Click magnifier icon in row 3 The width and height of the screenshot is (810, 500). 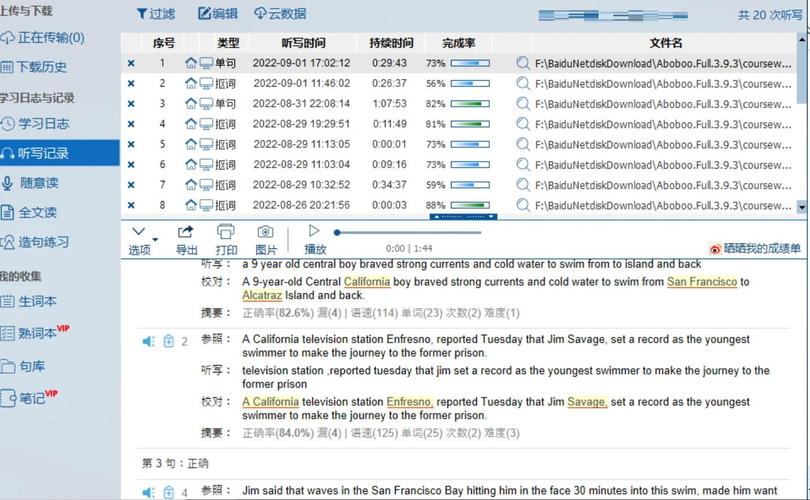point(523,104)
